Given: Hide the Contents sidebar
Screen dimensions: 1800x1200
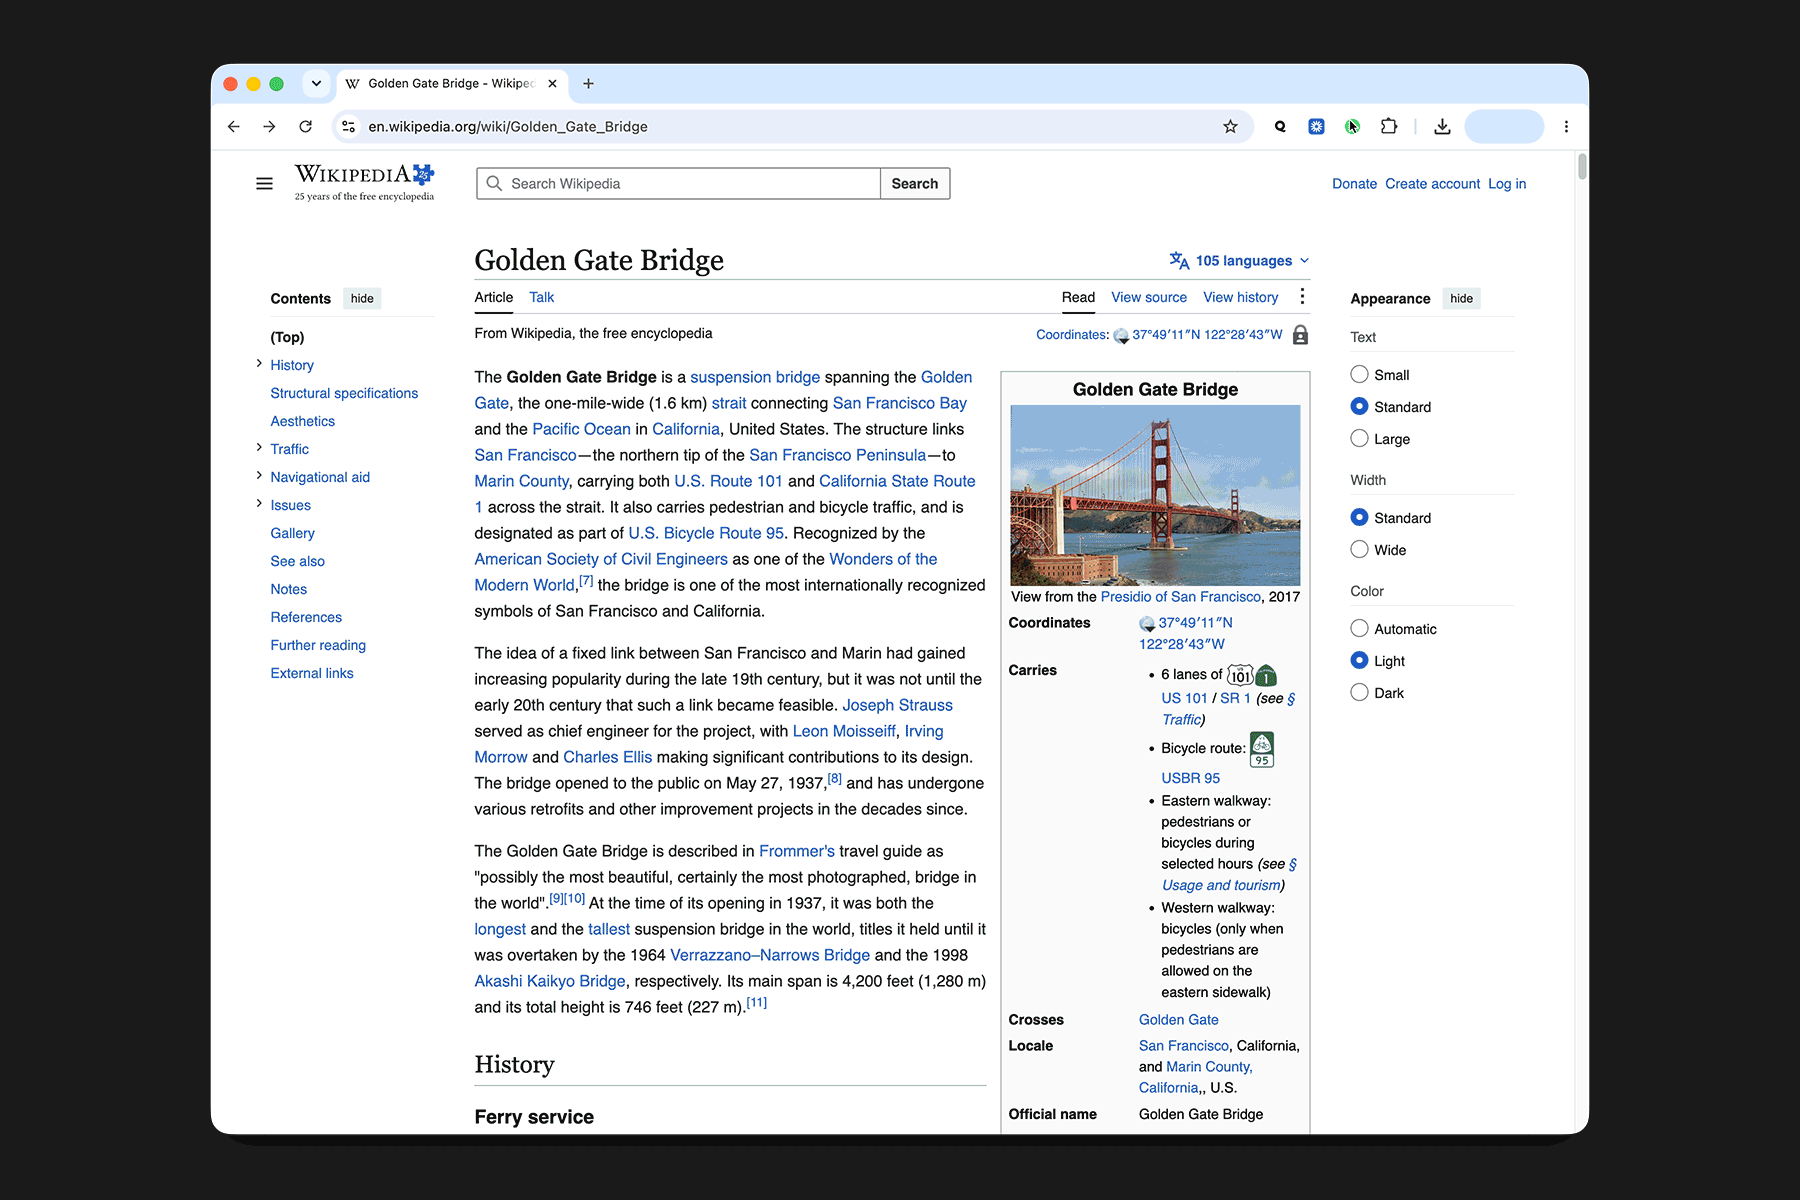Looking at the screenshot, I should coord(362,299).
